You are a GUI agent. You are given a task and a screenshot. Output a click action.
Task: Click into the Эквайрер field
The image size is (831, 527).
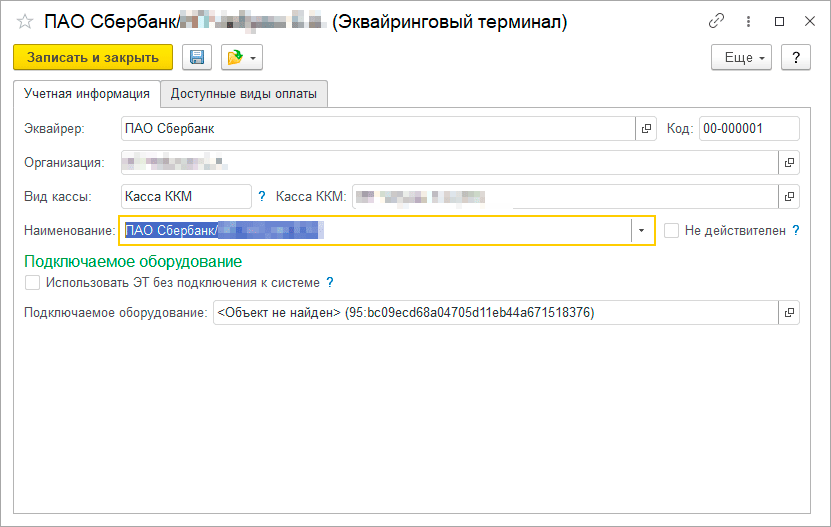point(378,128)
